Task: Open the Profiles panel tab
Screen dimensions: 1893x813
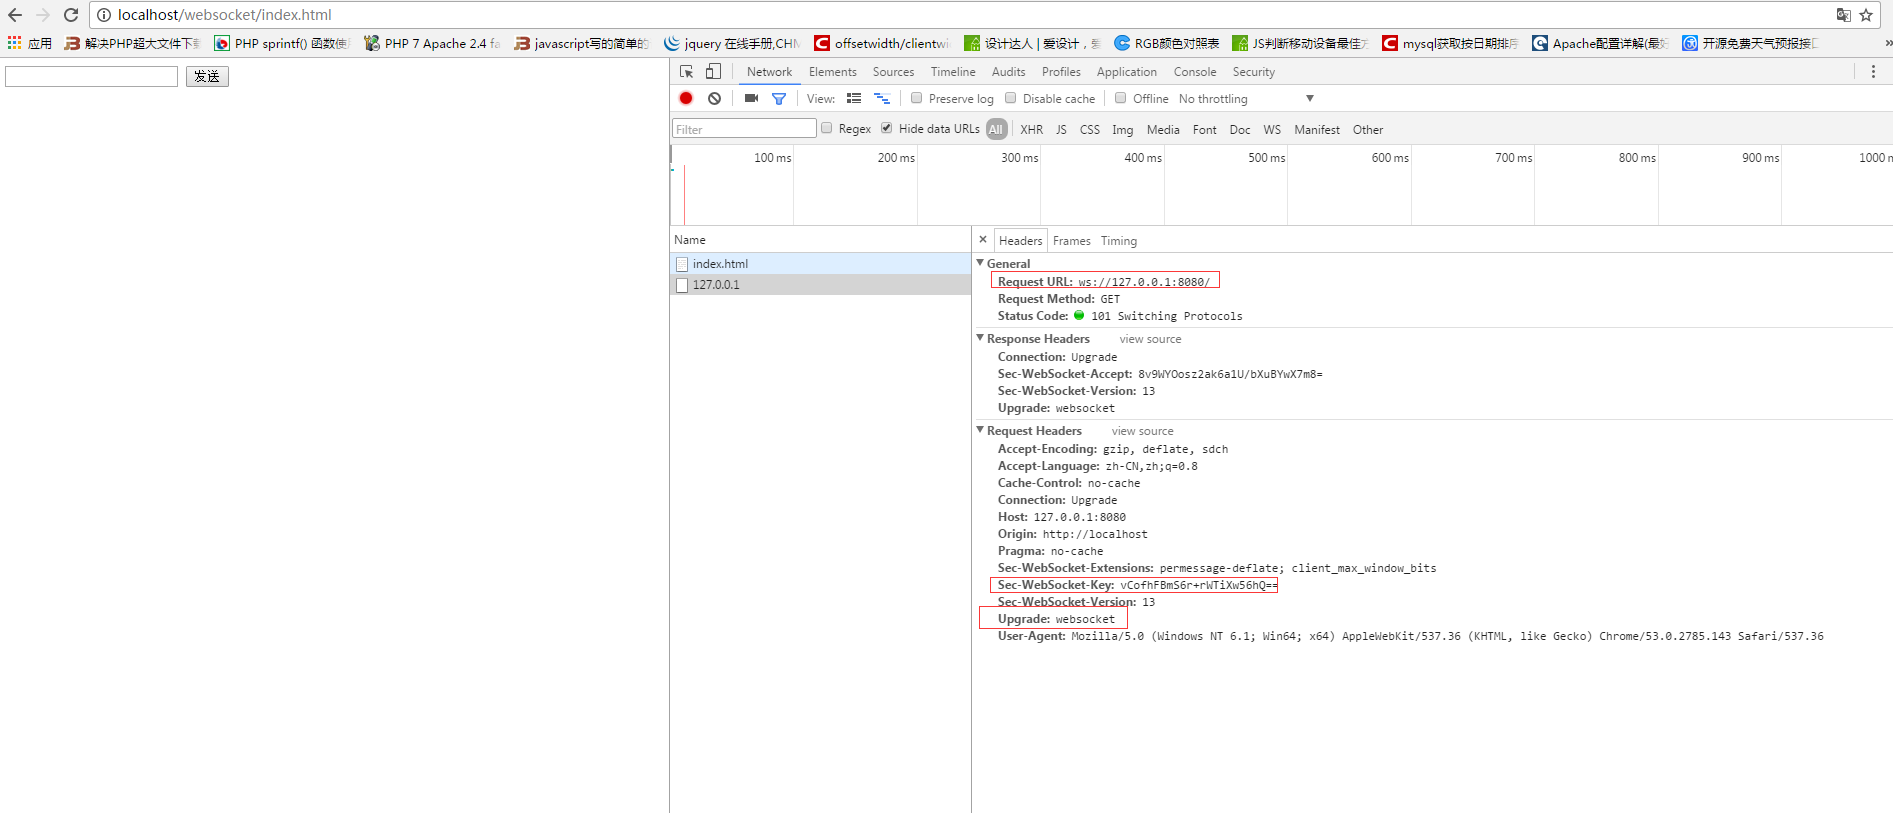Action: (x=1061, y=72)
